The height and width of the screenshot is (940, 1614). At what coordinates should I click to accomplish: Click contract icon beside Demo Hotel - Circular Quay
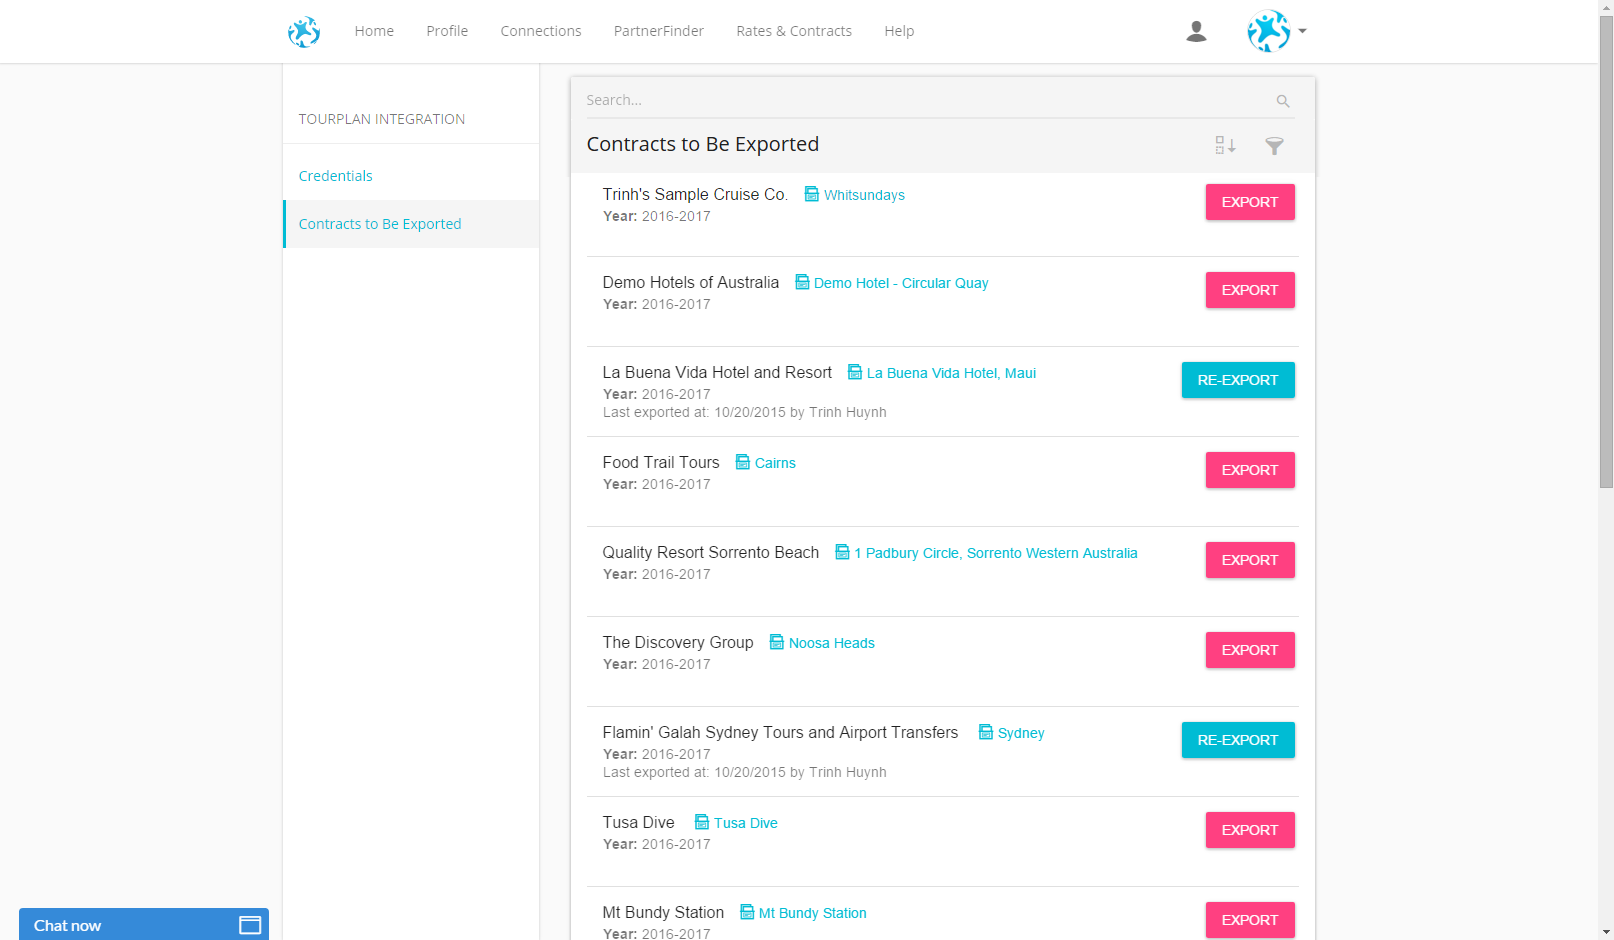pyautogui.click(x=802, y=282)
